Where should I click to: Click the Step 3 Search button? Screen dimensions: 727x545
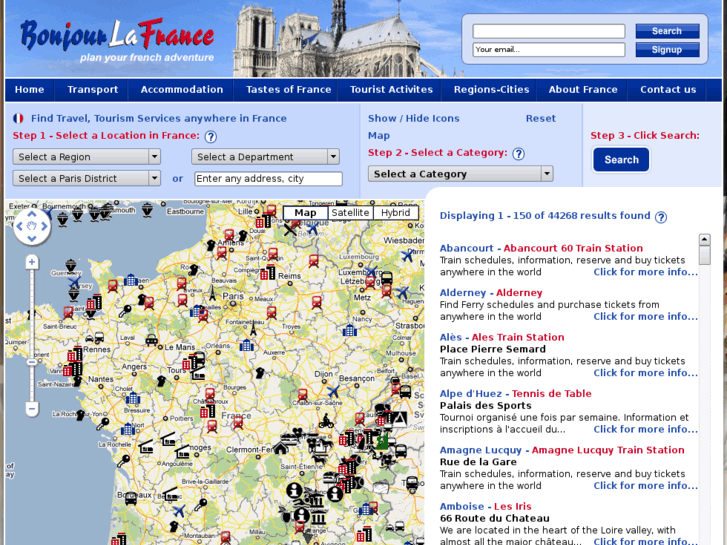[621, 160]
